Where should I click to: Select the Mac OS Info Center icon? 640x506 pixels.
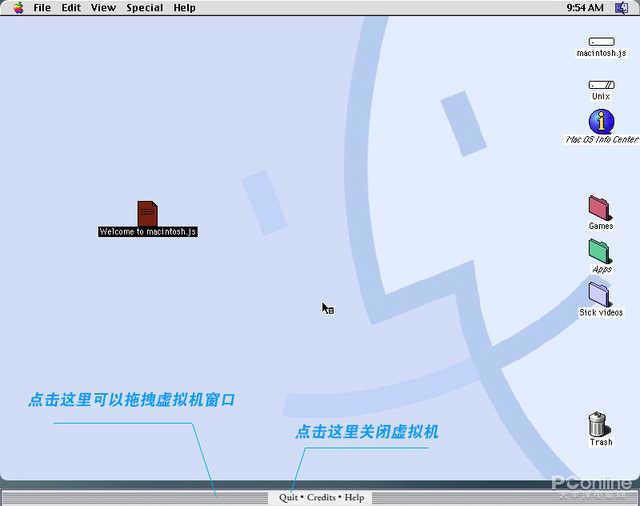tap(601, 121)
